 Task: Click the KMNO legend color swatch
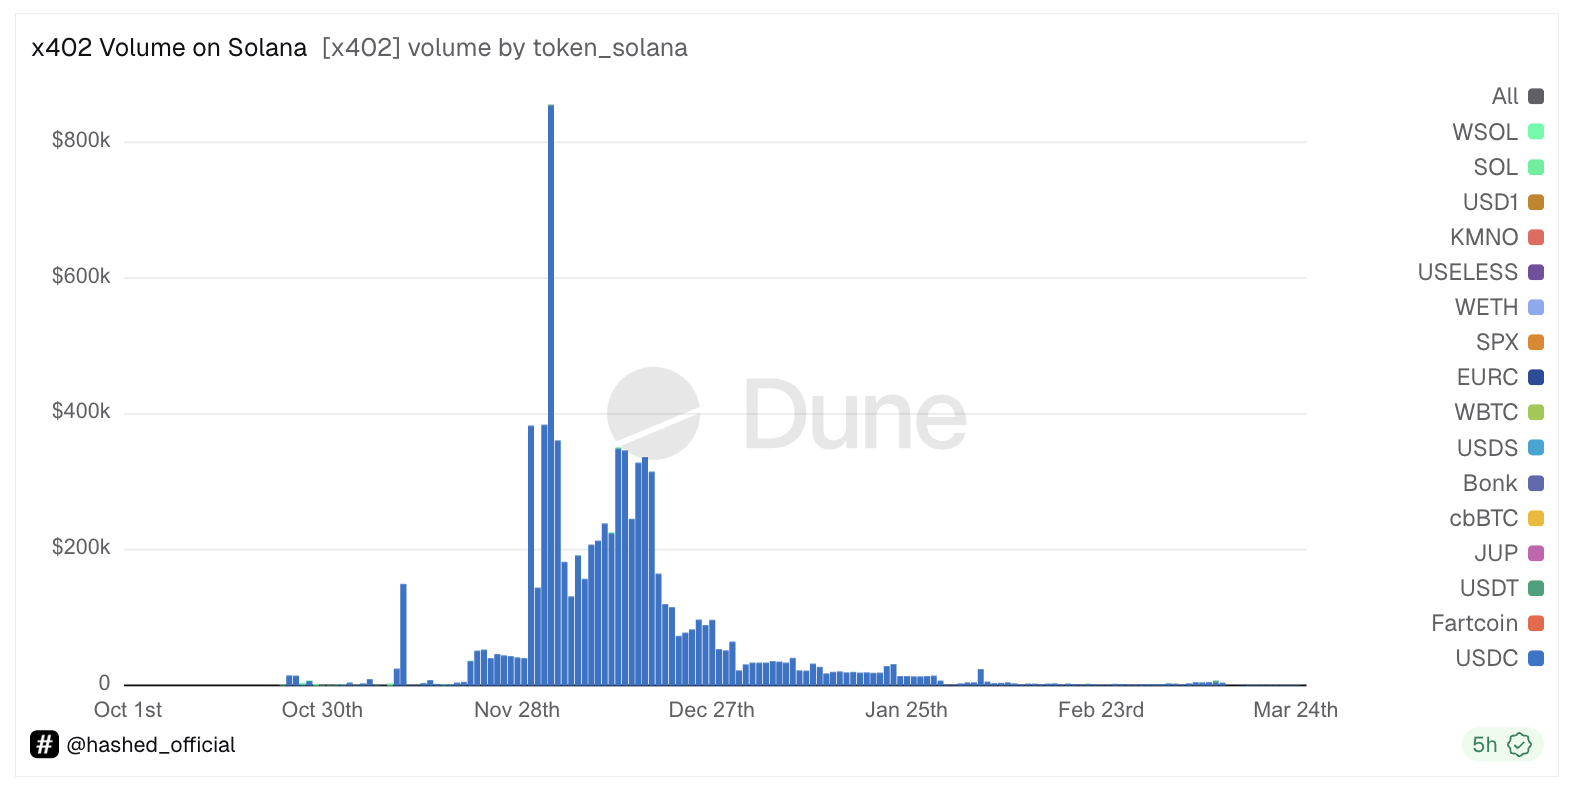[x=1536, y=237]
